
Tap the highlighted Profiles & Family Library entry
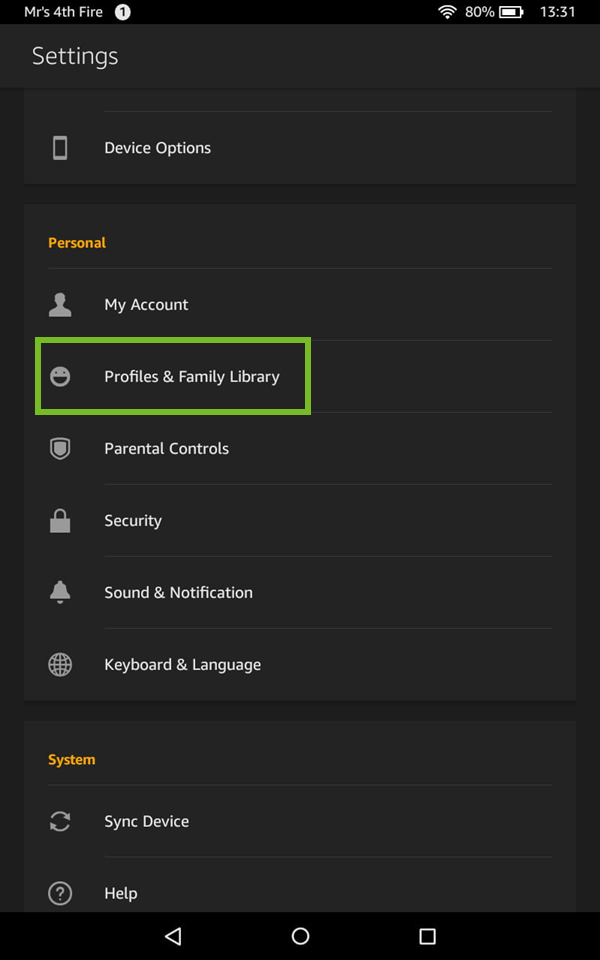click(x=192, y=376)
